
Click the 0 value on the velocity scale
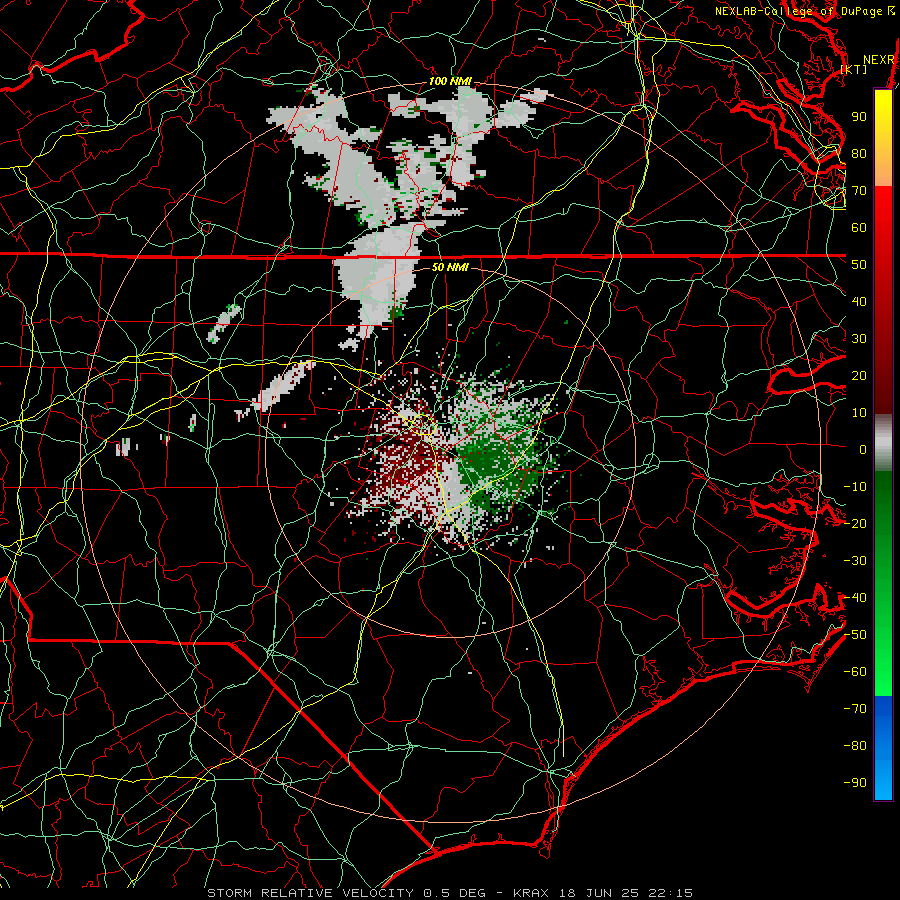click(x=863, y=450)
